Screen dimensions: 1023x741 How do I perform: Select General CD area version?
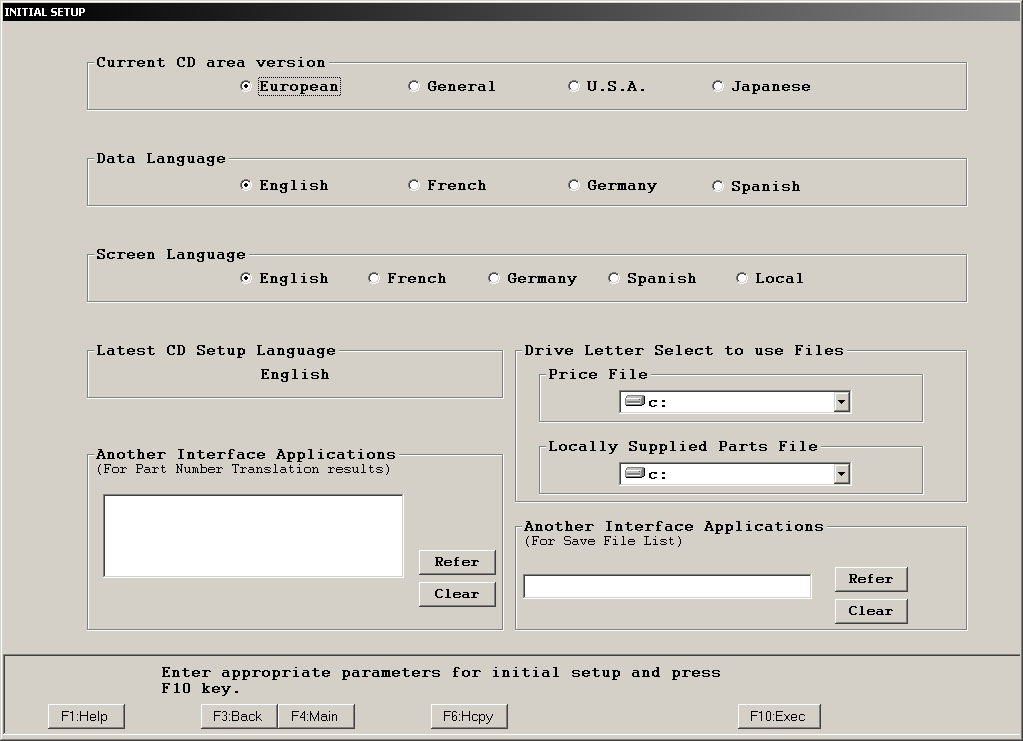click(414, 87)
